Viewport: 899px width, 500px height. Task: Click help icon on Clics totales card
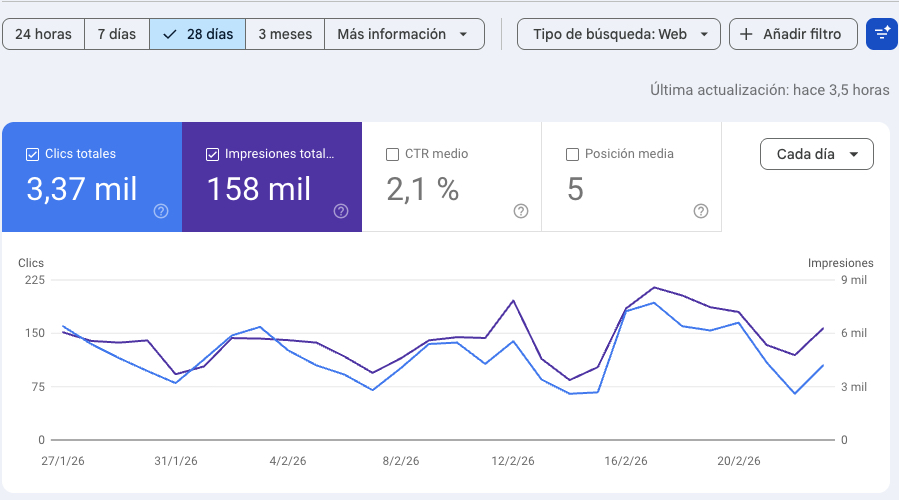pyautogui.click(x=161, y=211)
